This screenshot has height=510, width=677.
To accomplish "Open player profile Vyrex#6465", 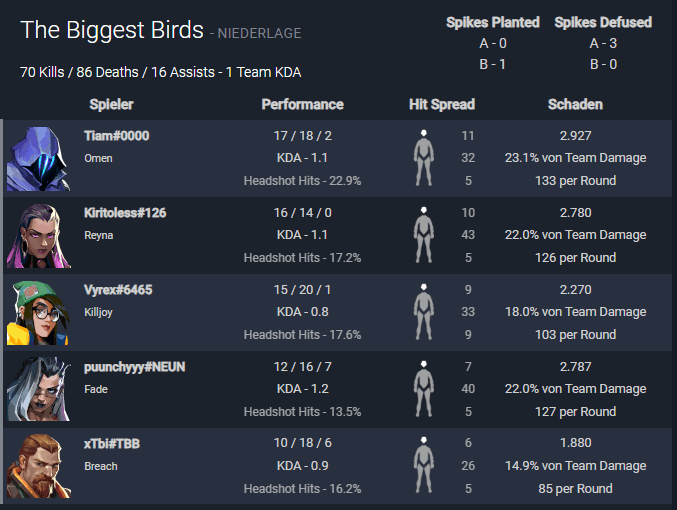I will coord(118,289).
